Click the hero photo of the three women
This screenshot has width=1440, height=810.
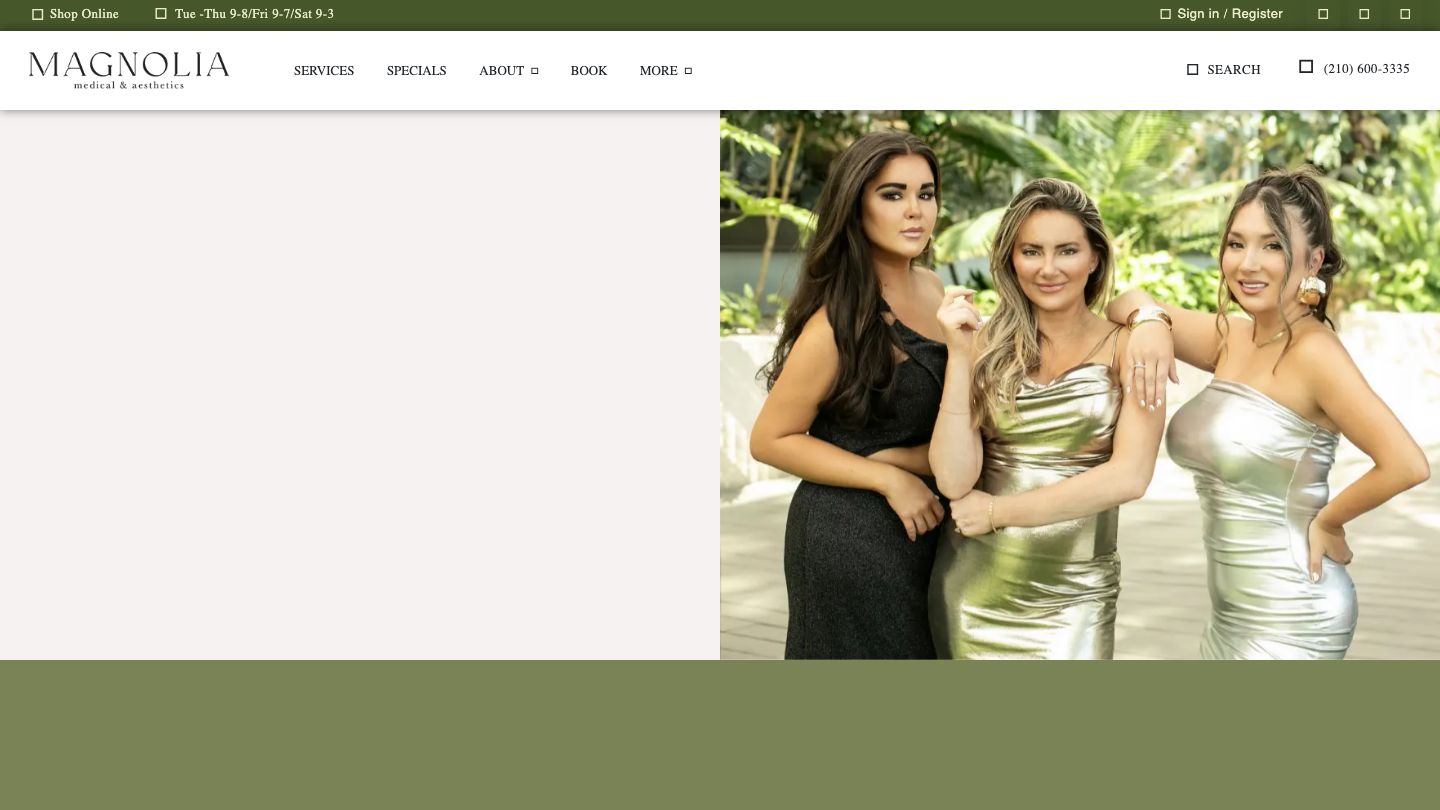coord(1079,385)
